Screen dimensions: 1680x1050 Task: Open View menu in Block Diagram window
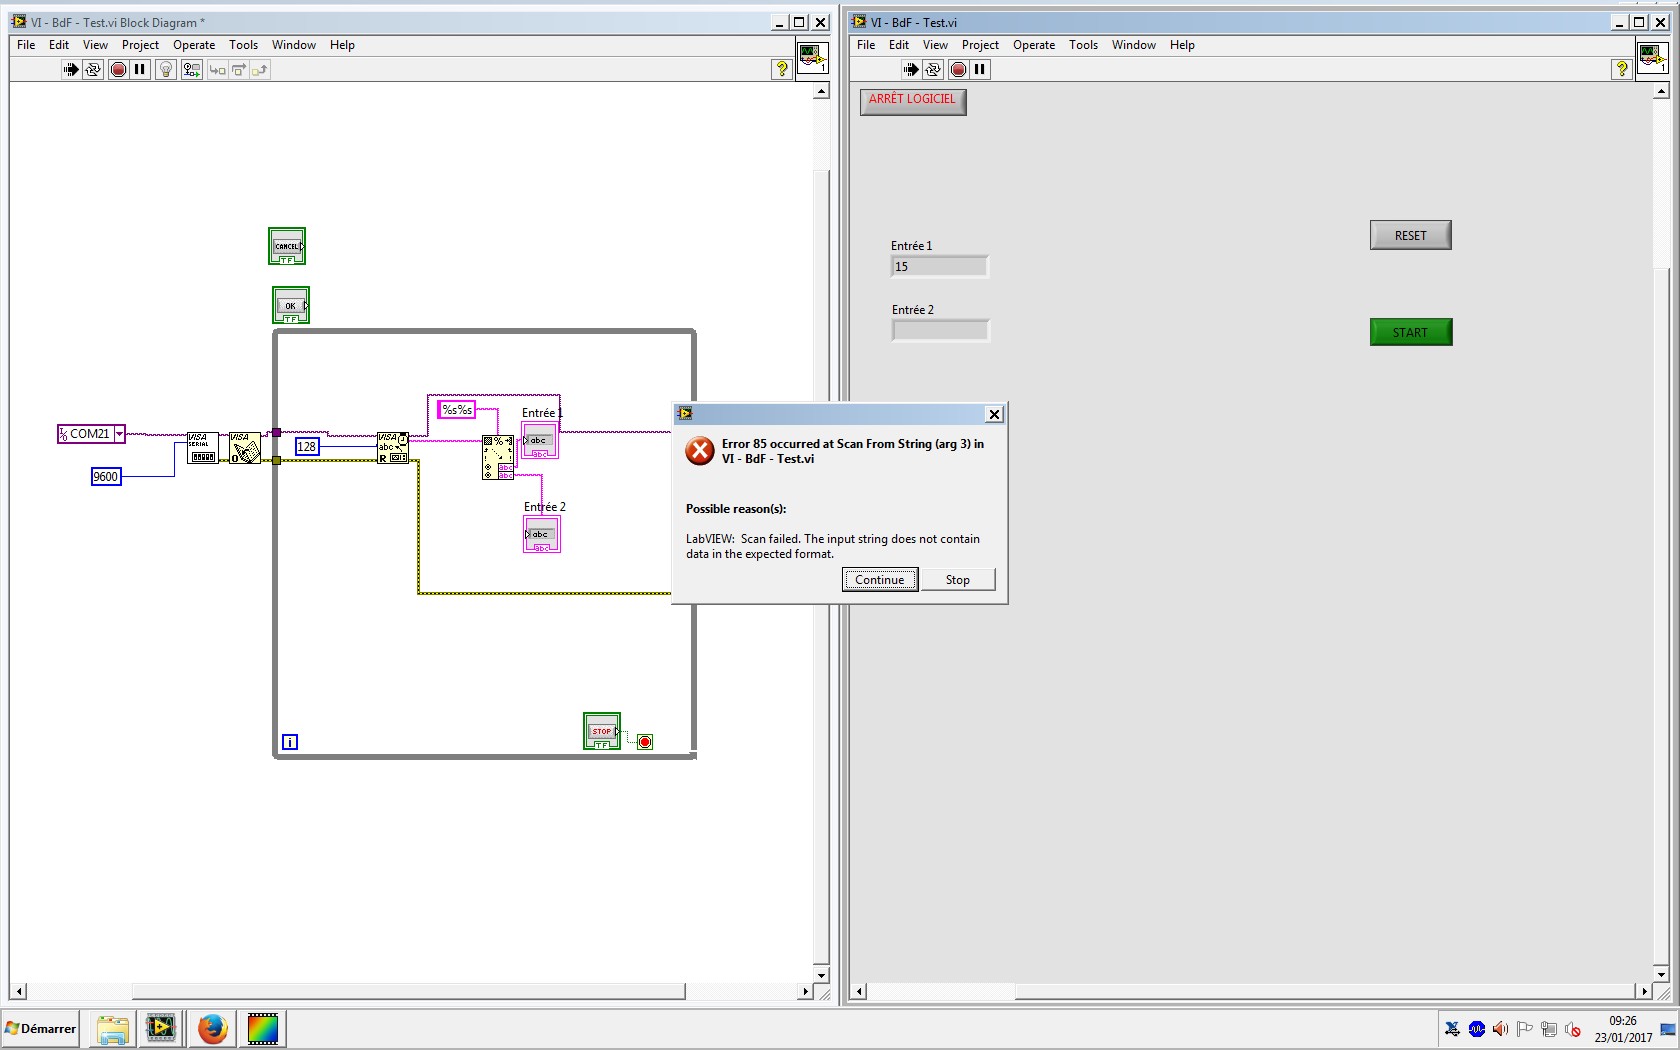(95, 45)
